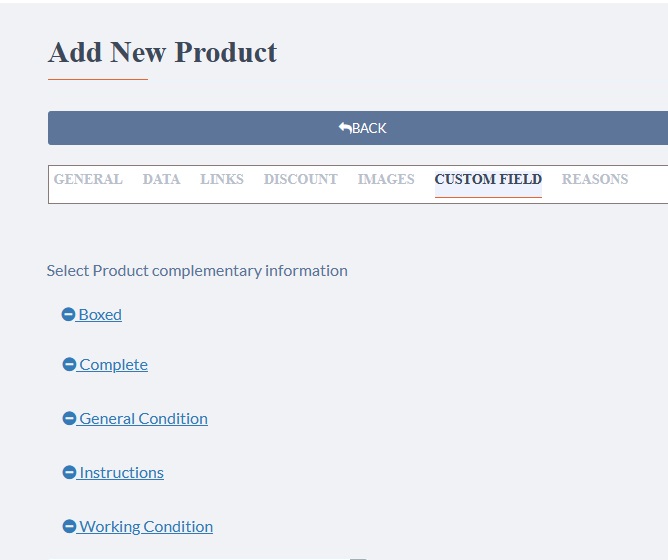Click the back arrow icon in BACK bar
Screen dimensions: 668x560
pos(345,128)
